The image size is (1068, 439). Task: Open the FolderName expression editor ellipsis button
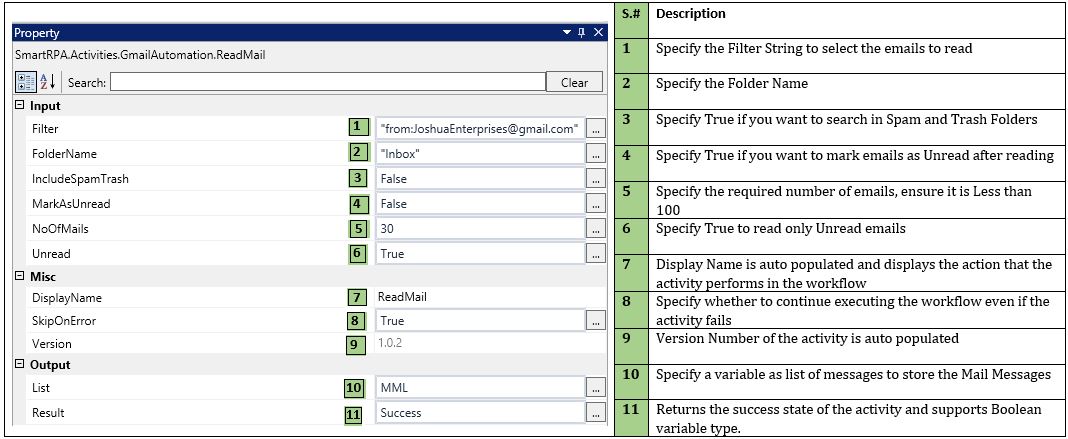coord(596,154)
